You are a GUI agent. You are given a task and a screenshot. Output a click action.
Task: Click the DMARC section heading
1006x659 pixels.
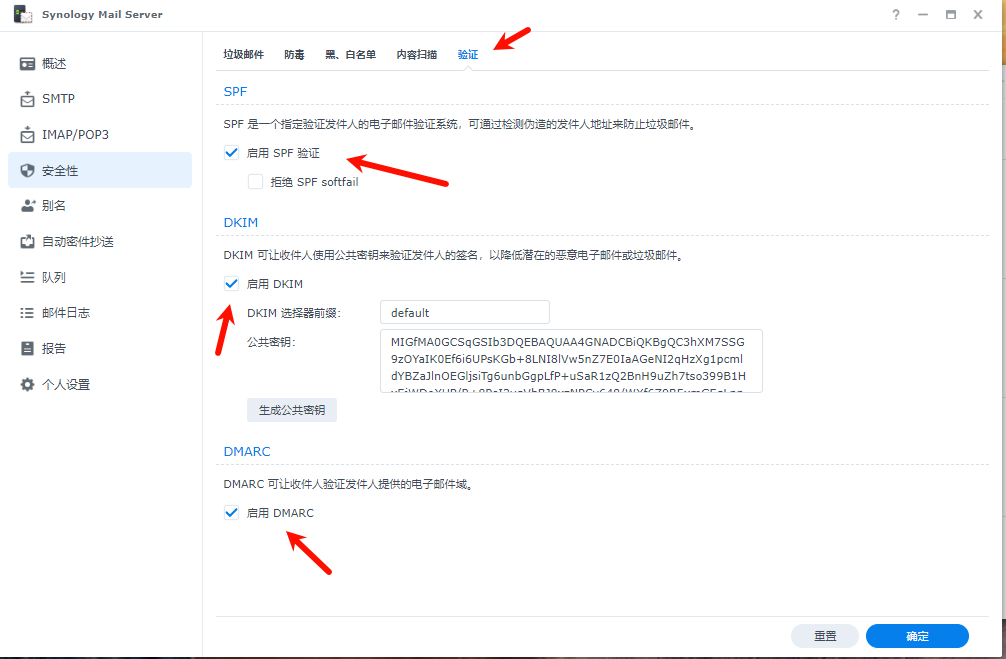click(x=247, y=452)
